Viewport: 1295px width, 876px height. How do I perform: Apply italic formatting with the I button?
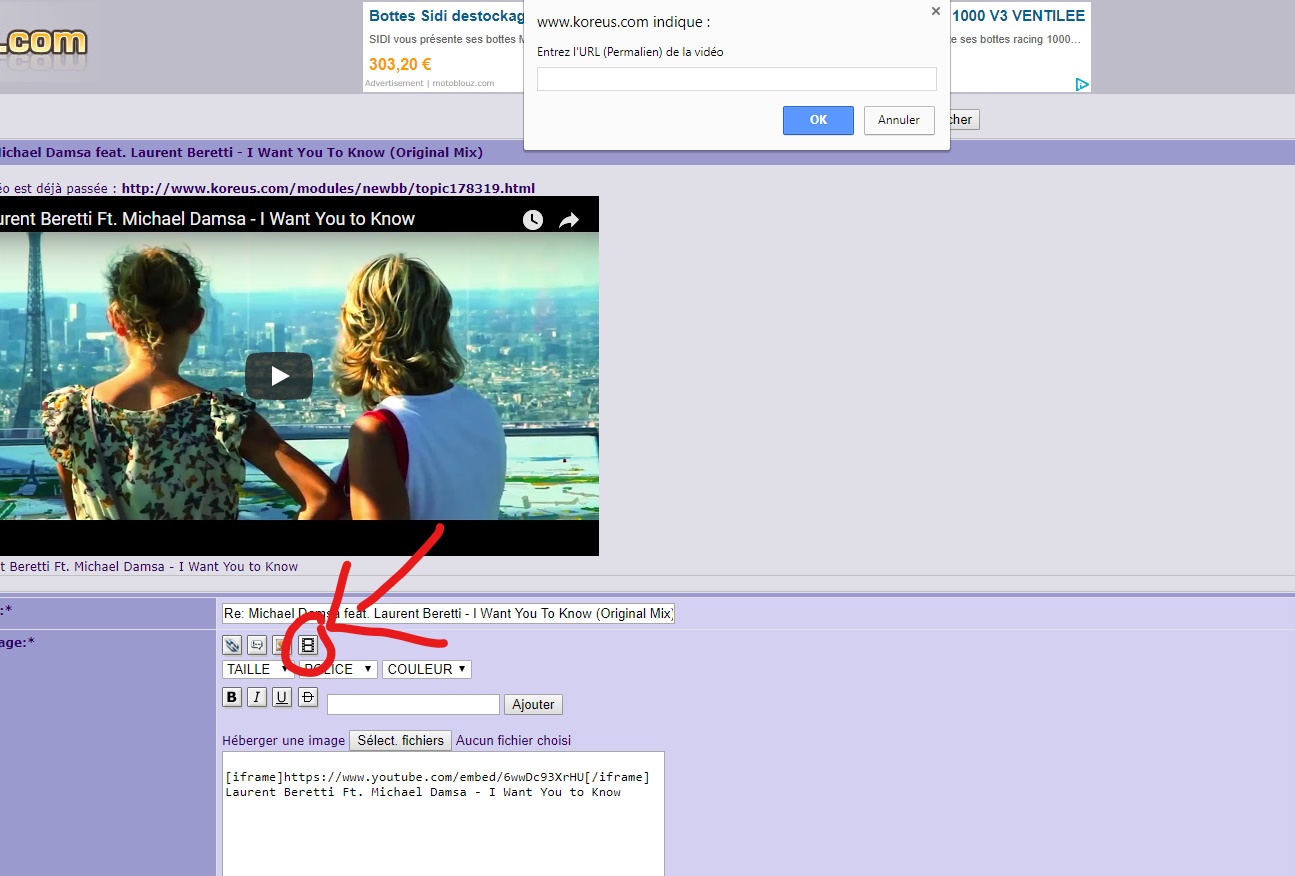257,697
